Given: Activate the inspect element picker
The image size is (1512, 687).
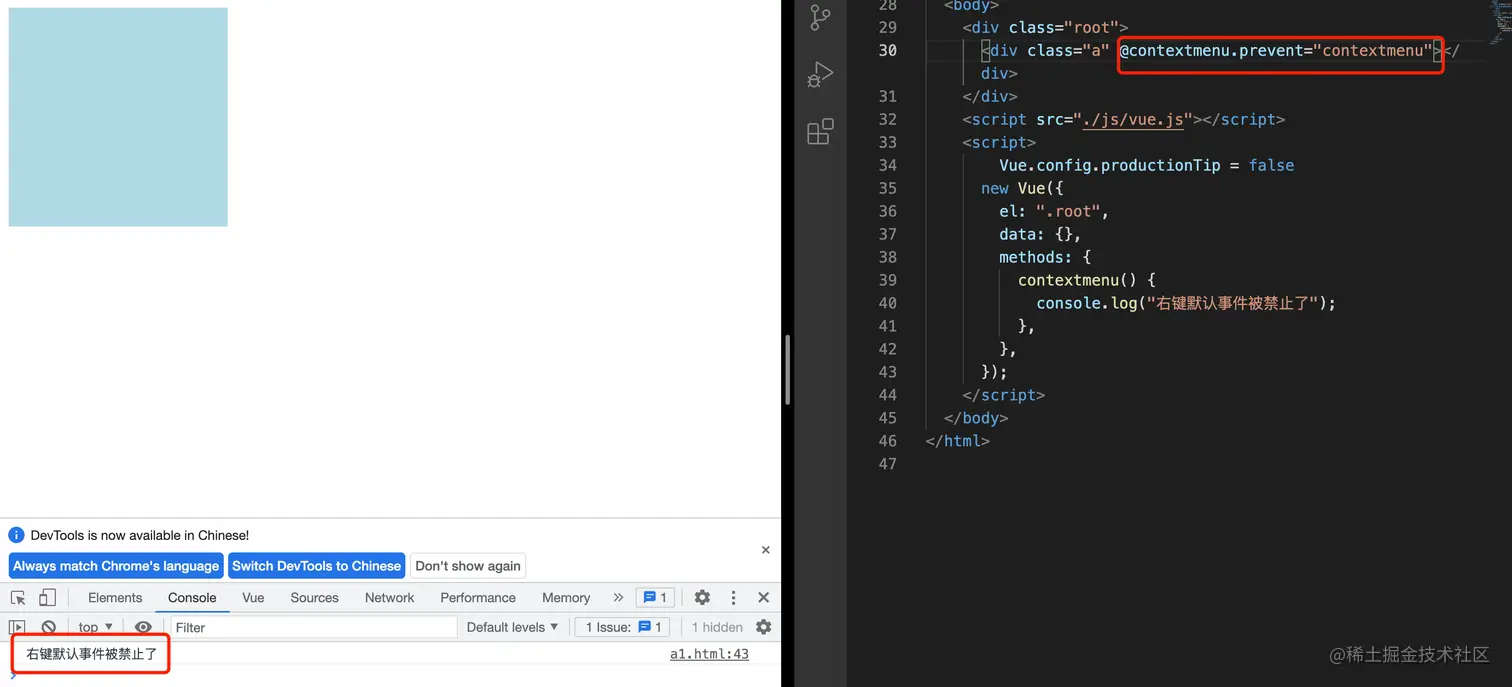Looking at the screenshot, I should pos(18,597).
